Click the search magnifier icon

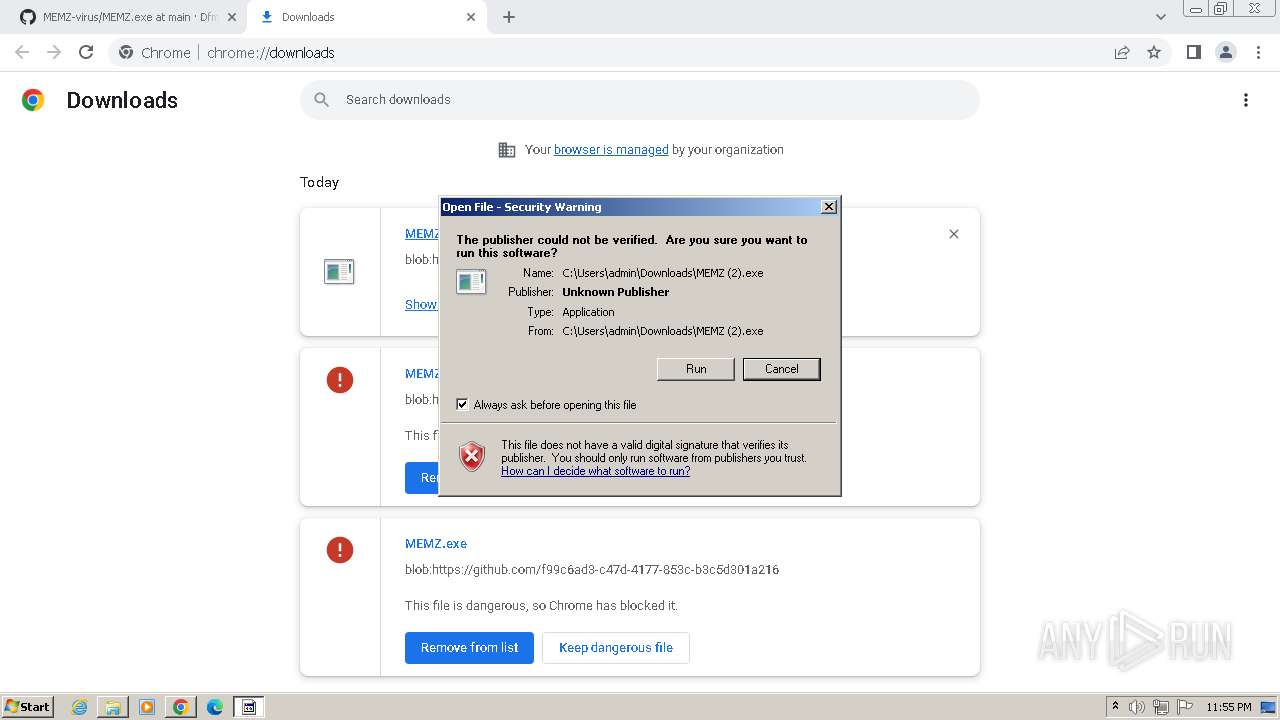[321, 100]
